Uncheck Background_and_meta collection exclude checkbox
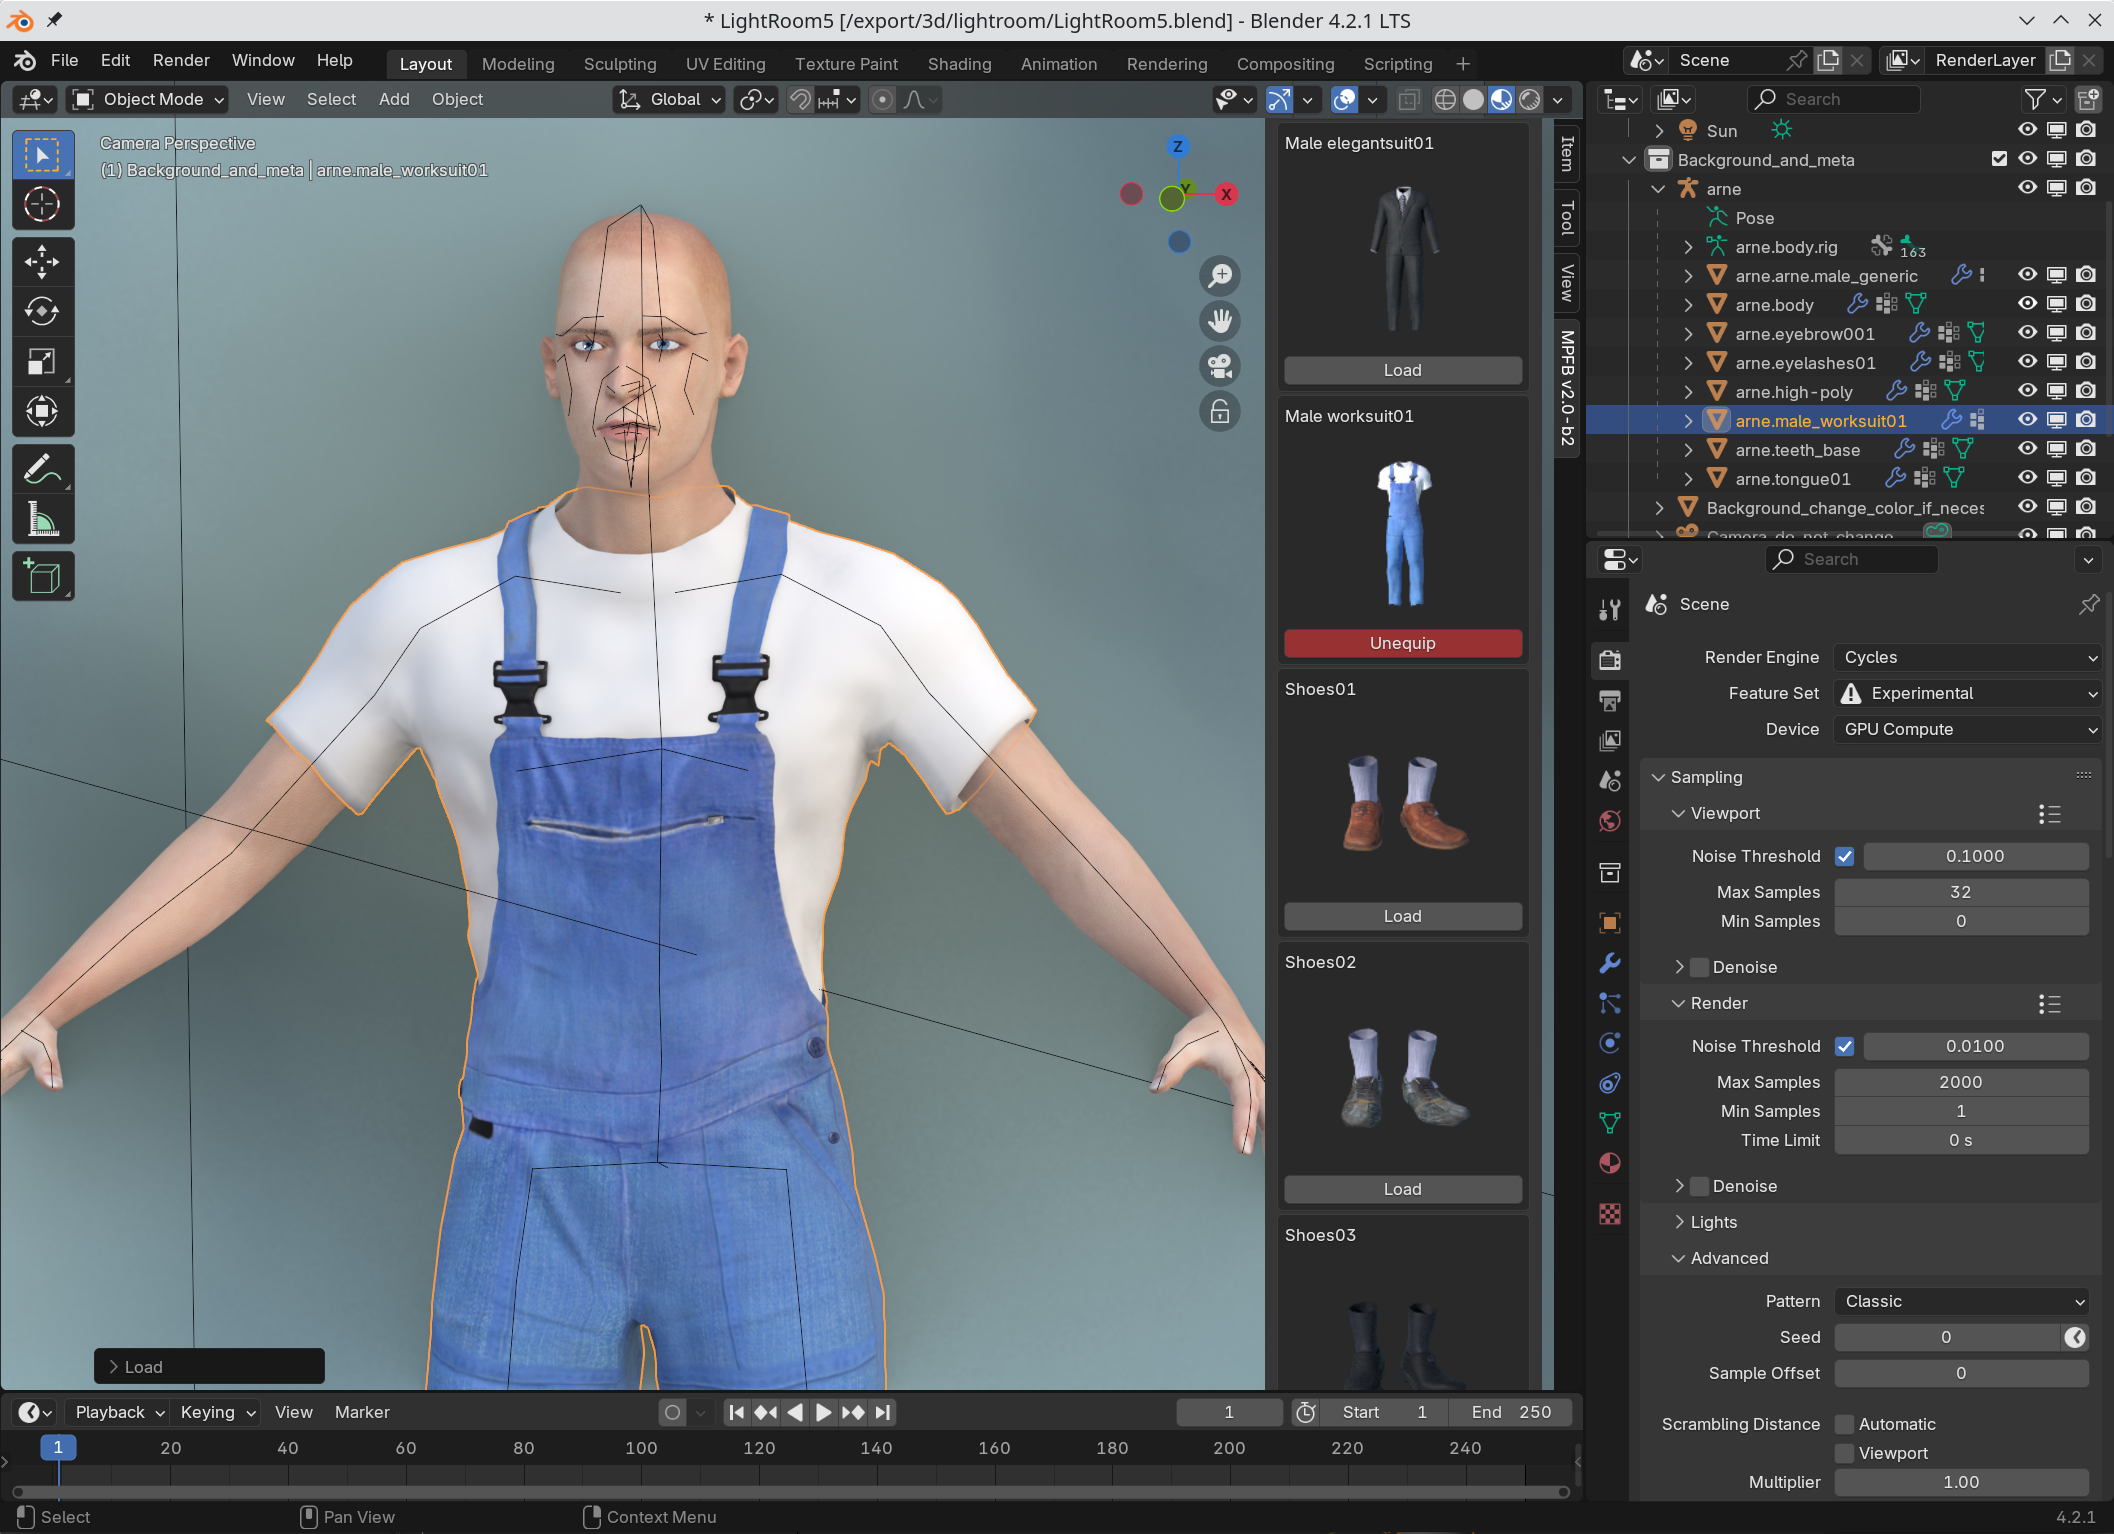This screenshot has height=1534, width=2114. pyautogui.click(x=1999, y=159)
